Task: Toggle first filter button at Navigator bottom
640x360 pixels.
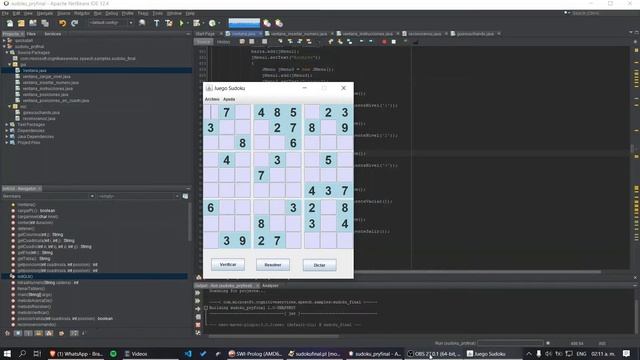Action: point(18,333)
